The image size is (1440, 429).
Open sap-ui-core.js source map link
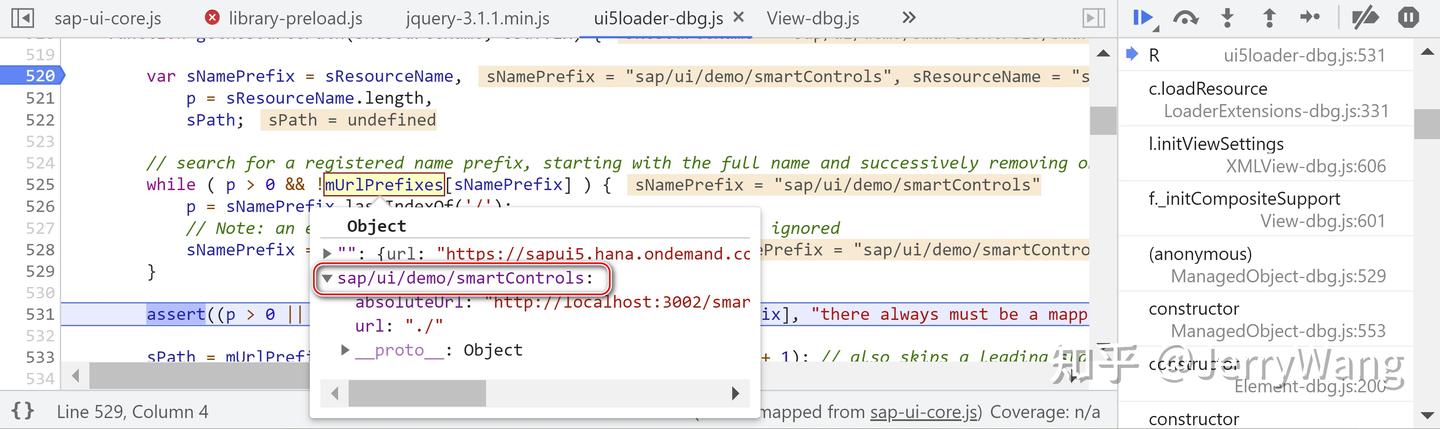click(924, 411)
